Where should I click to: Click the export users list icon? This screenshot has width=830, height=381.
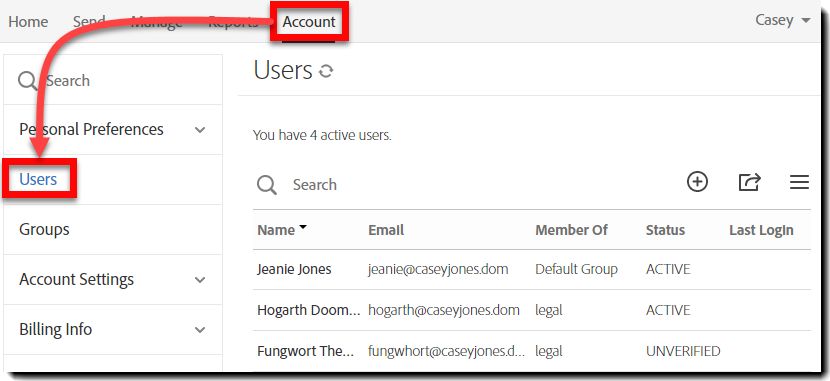[x=750, y=182]
